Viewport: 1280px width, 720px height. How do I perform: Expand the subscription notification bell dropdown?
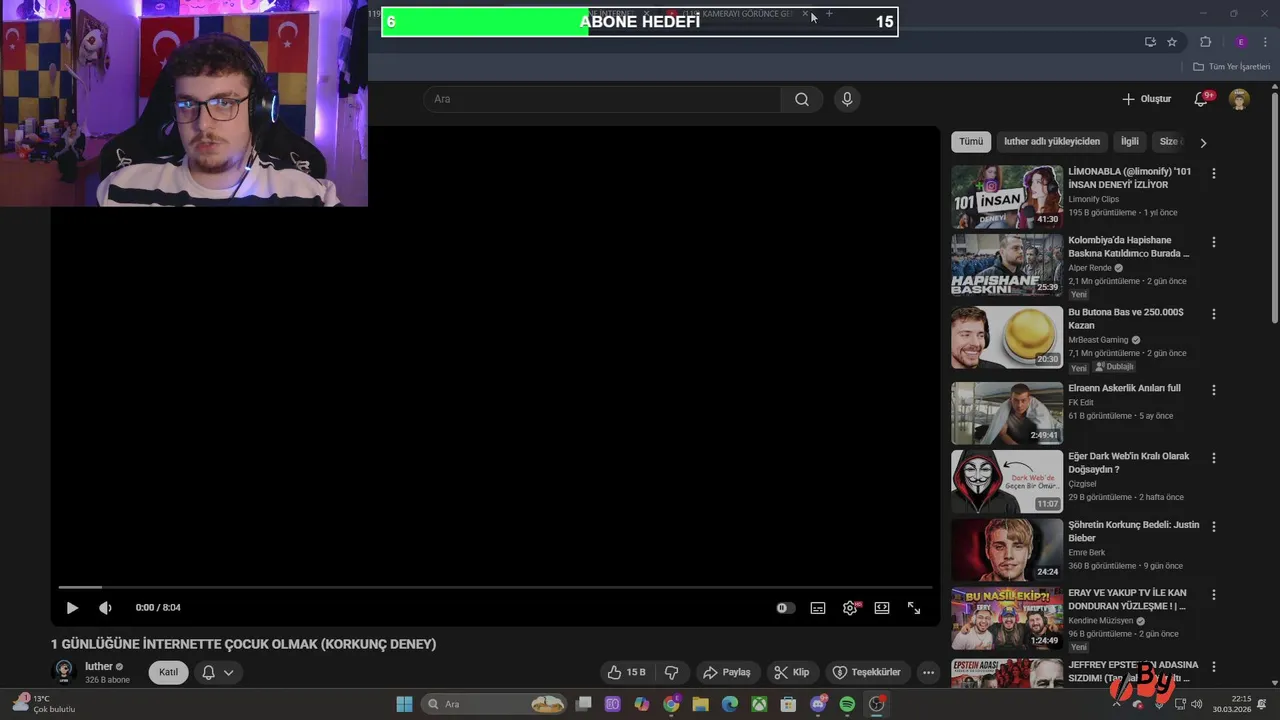coord(217,672)
